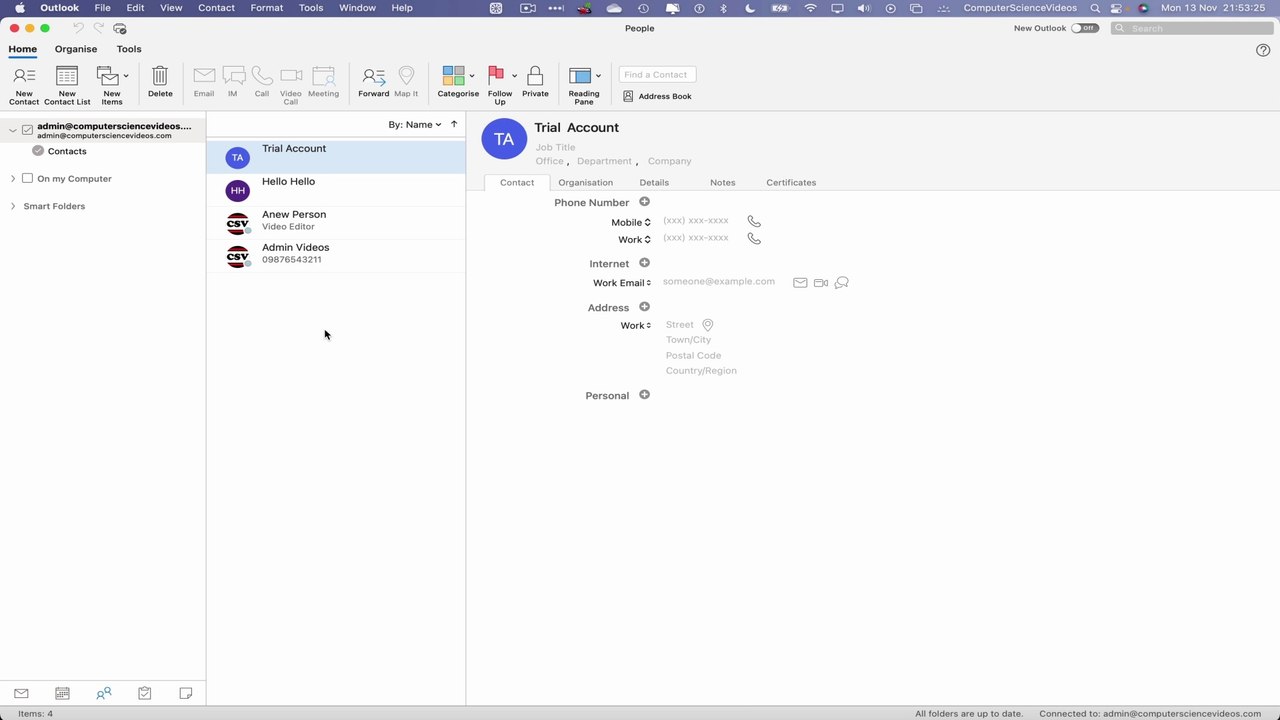Open the Format menu in menu bar

(x=267, y=8)
